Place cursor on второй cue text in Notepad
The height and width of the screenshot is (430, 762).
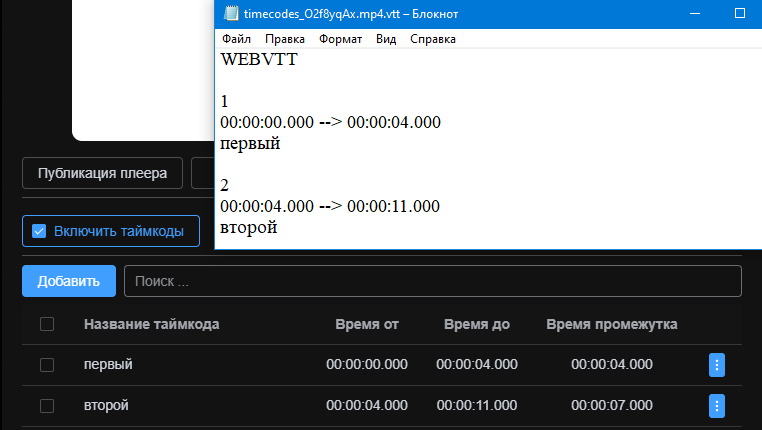[248, 227]
